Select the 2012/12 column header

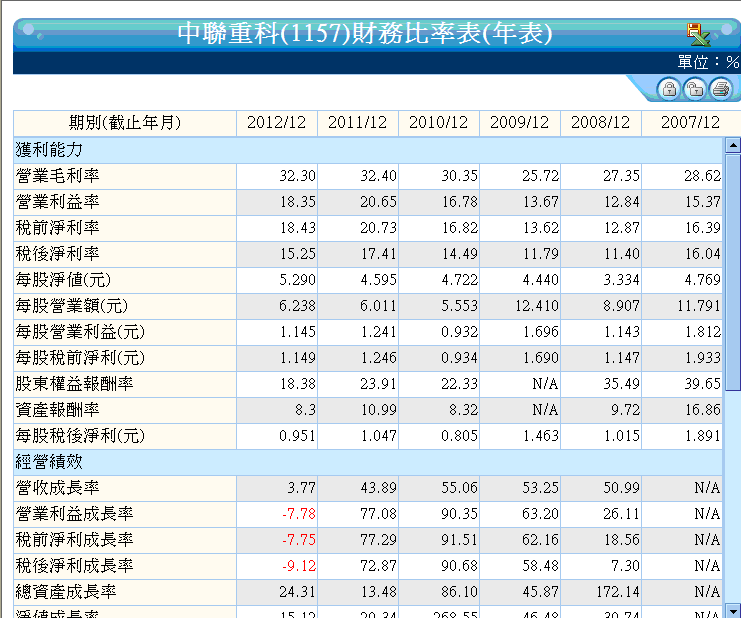(276, 123)
